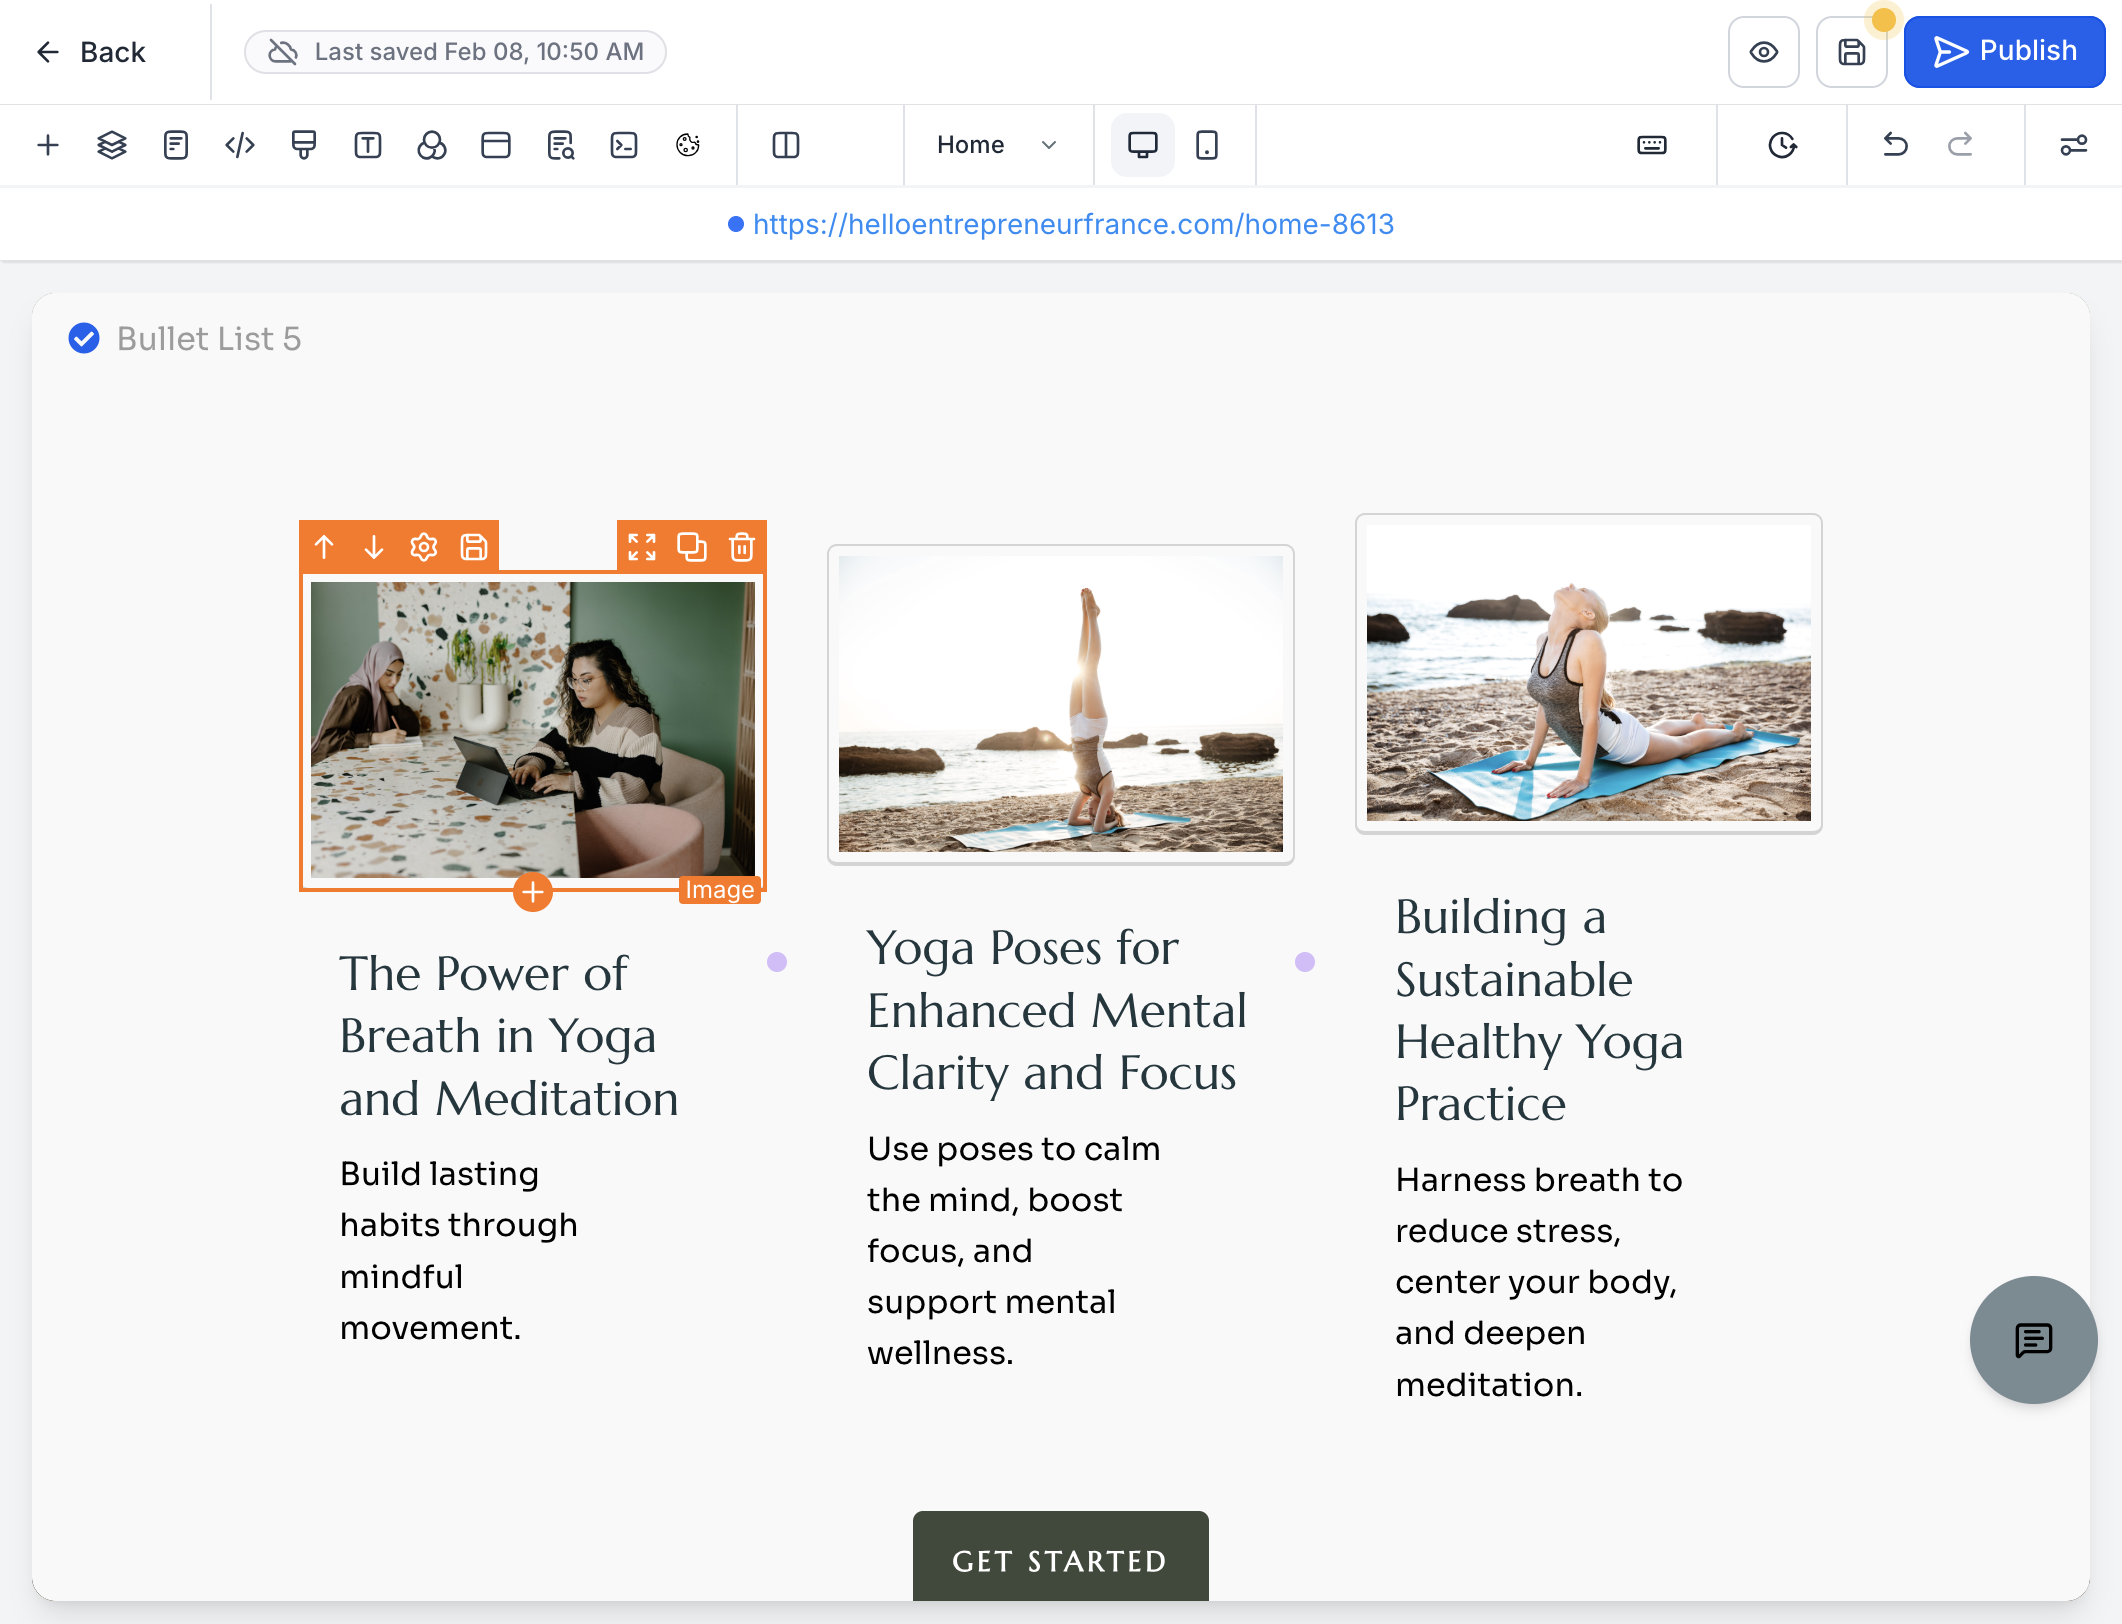Add element below image via orange plus
Image resolution: width=2122 pixels, height=1624 pixels.
click(533, 891)
